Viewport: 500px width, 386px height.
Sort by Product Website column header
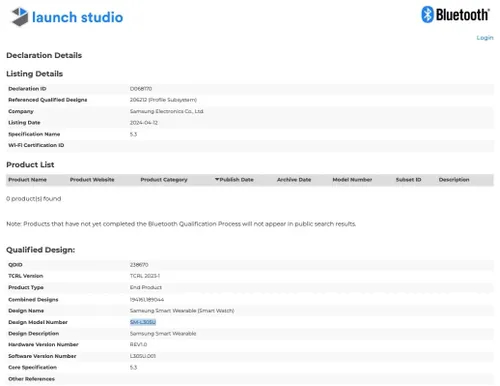(92, 180)
